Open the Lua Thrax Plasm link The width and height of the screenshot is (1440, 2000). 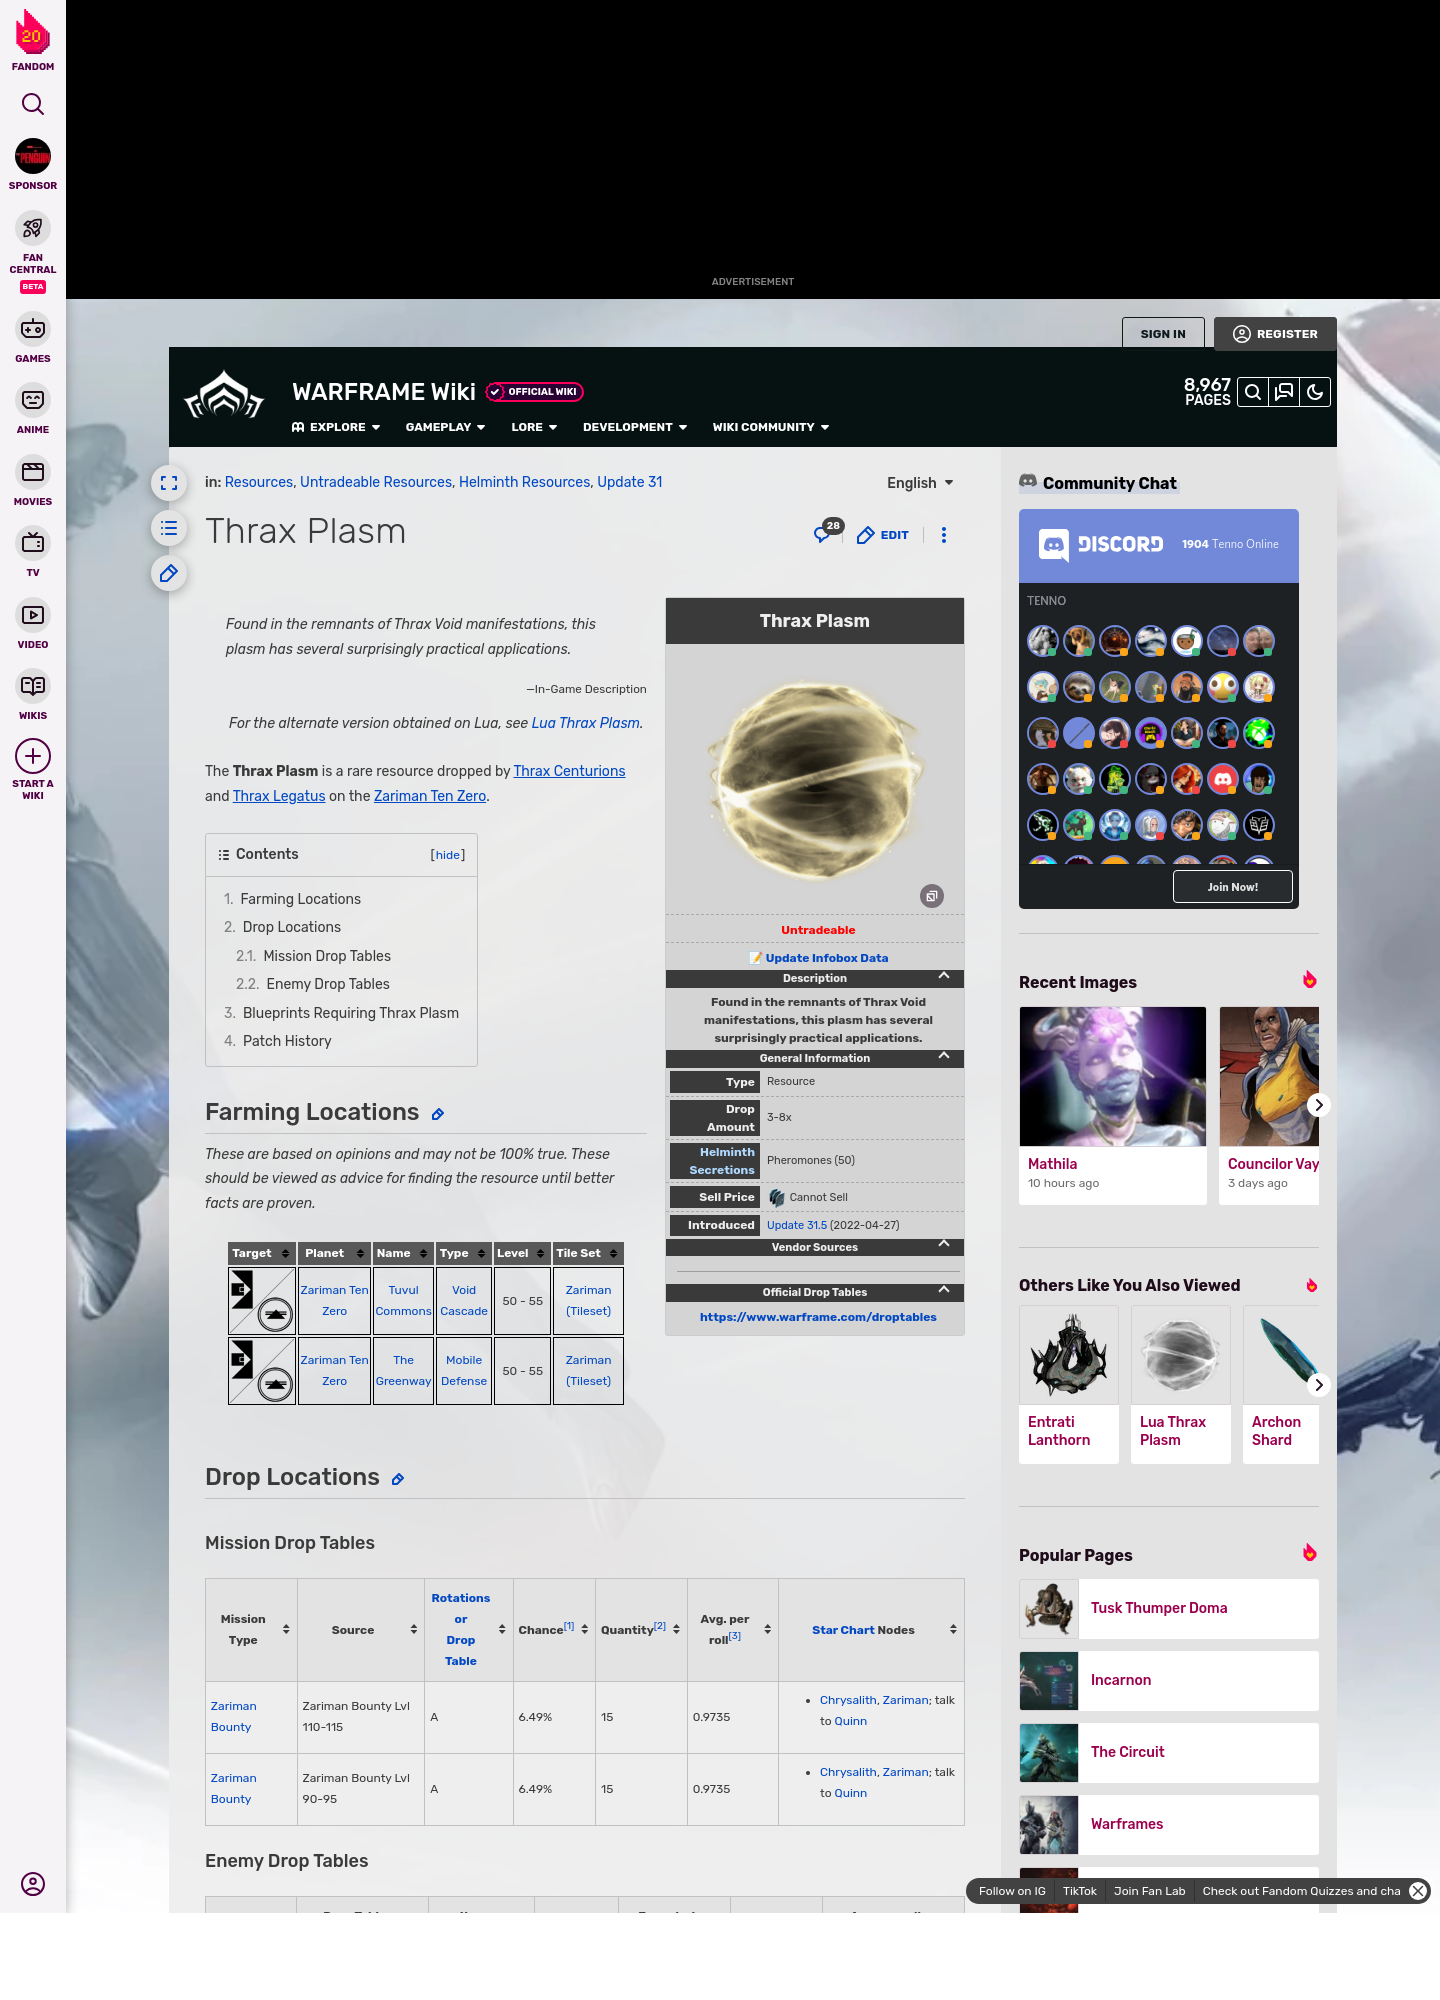(x=585, y=723)
